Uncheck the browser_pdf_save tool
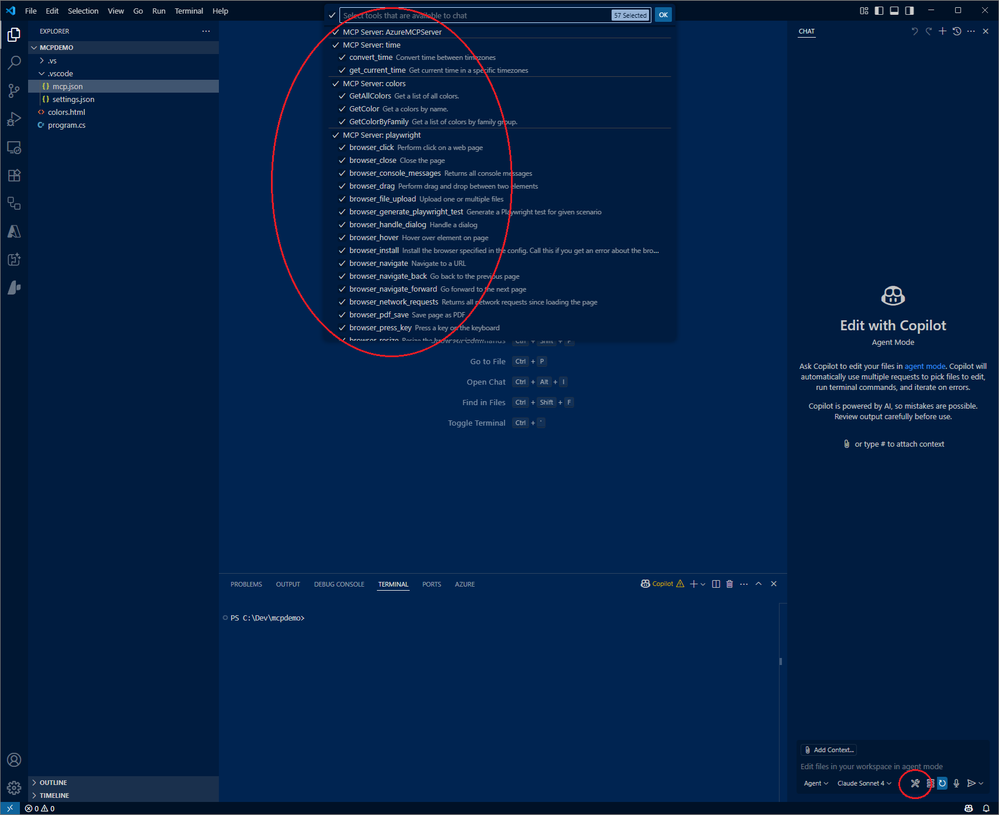 342,315
